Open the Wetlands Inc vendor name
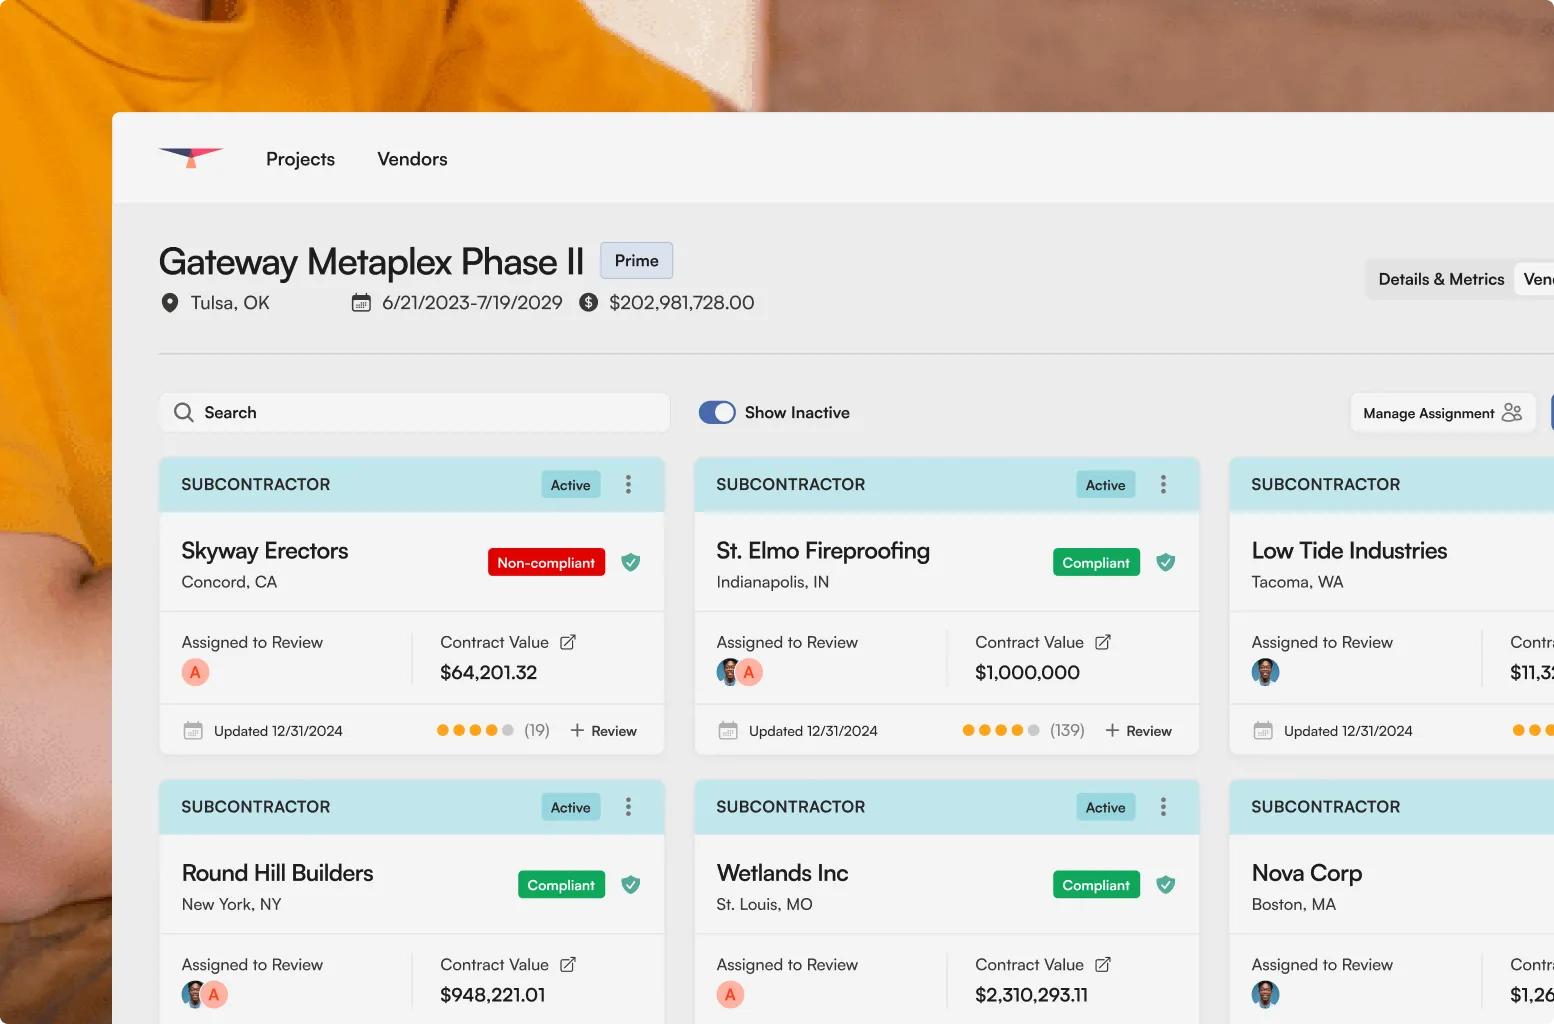Image resolution: width=1554 pixels, height=1024 pixels. pyautogui.click(x=782, y=873)
